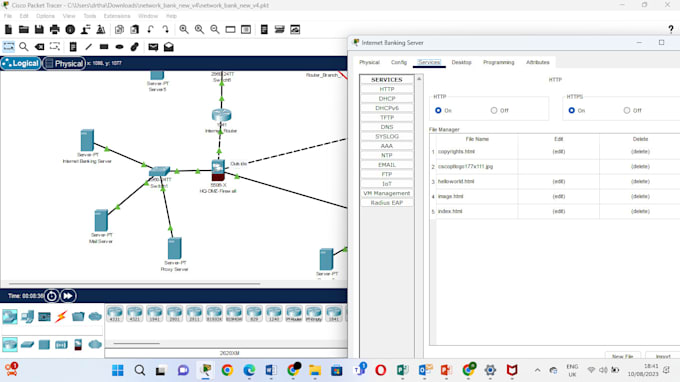Select HTTP in the Services list
This screenshot has width=680, height=382.
(x=387, y=89)
